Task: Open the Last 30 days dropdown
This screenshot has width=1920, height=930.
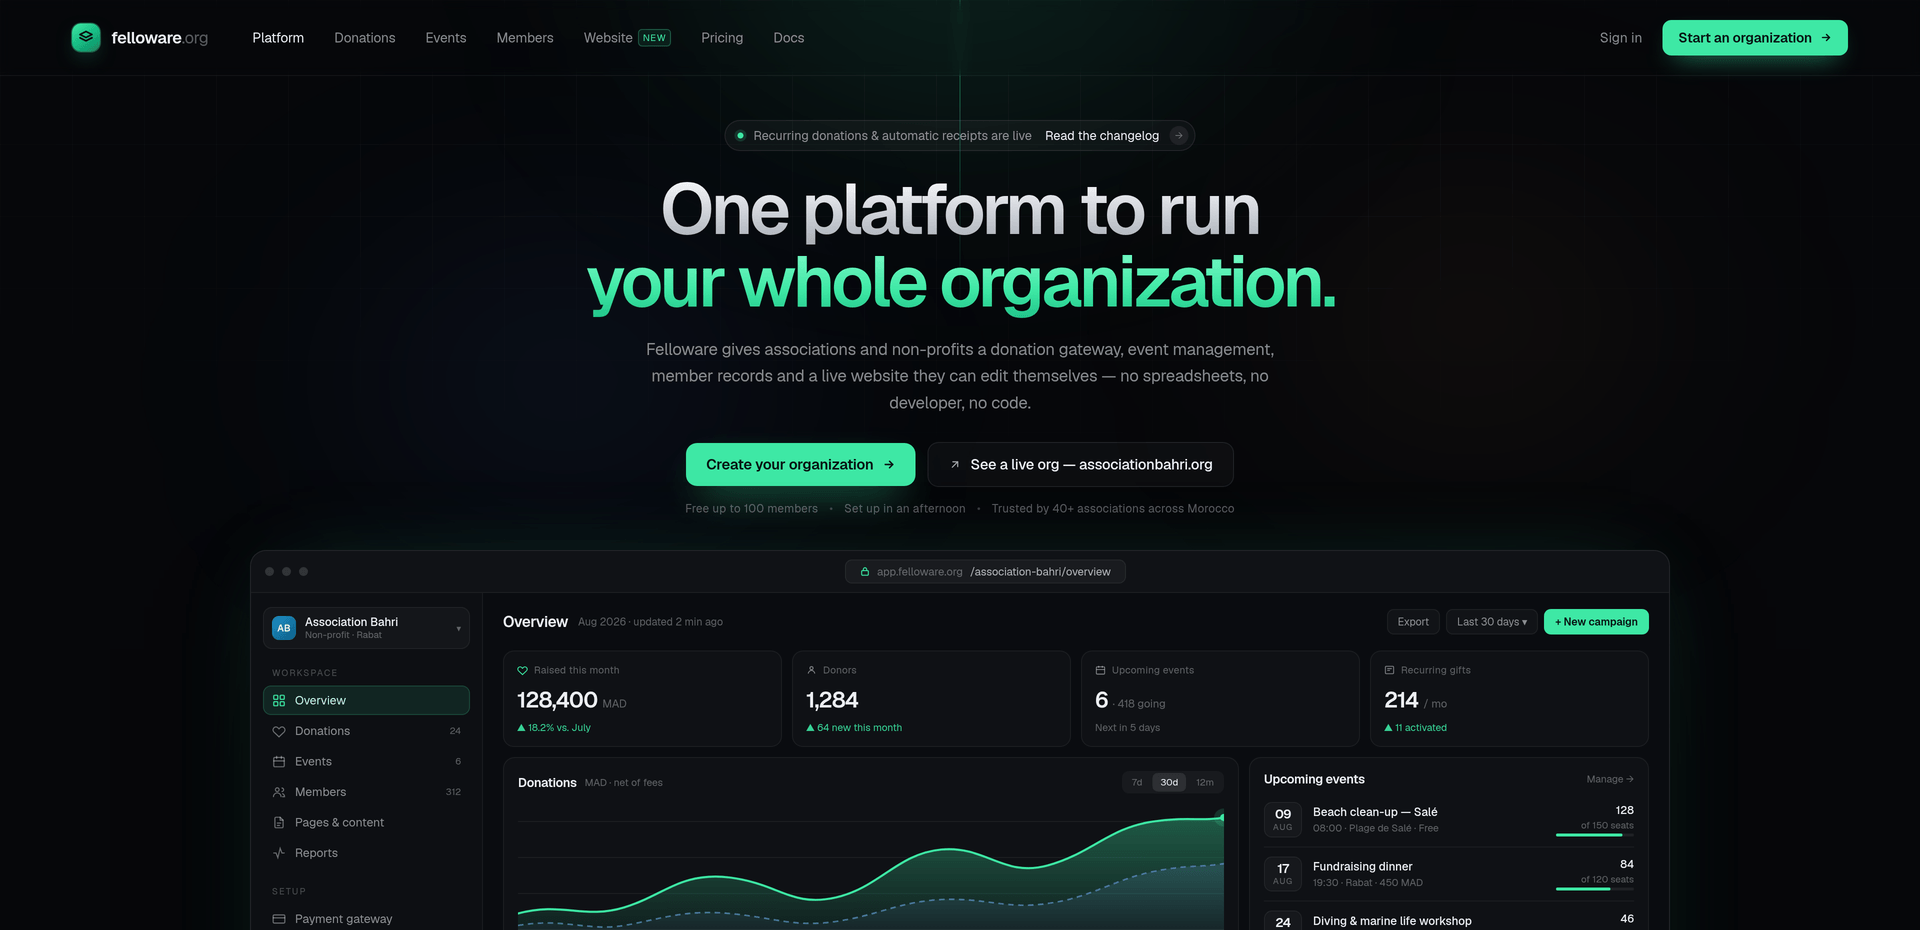Action: click(1491, 622)
